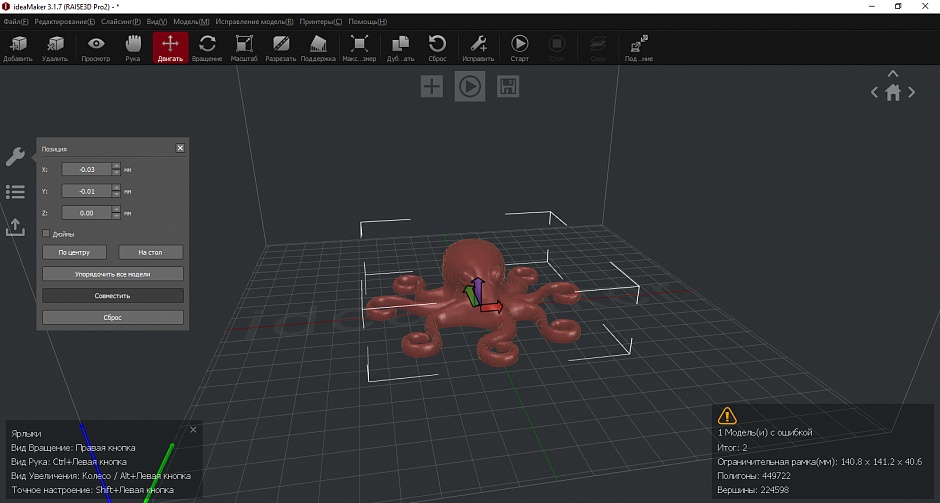
Task: Open the Поддержка (Support) tool
Action: (x=318, y=47)
